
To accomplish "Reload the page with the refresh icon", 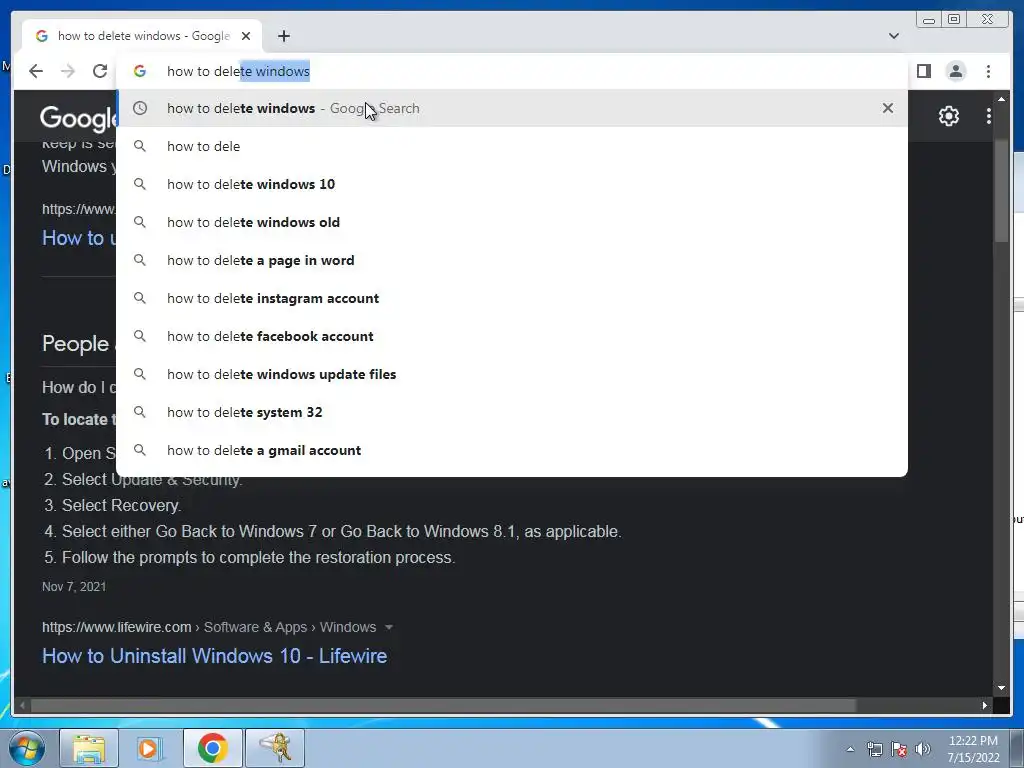I will 100,71.
